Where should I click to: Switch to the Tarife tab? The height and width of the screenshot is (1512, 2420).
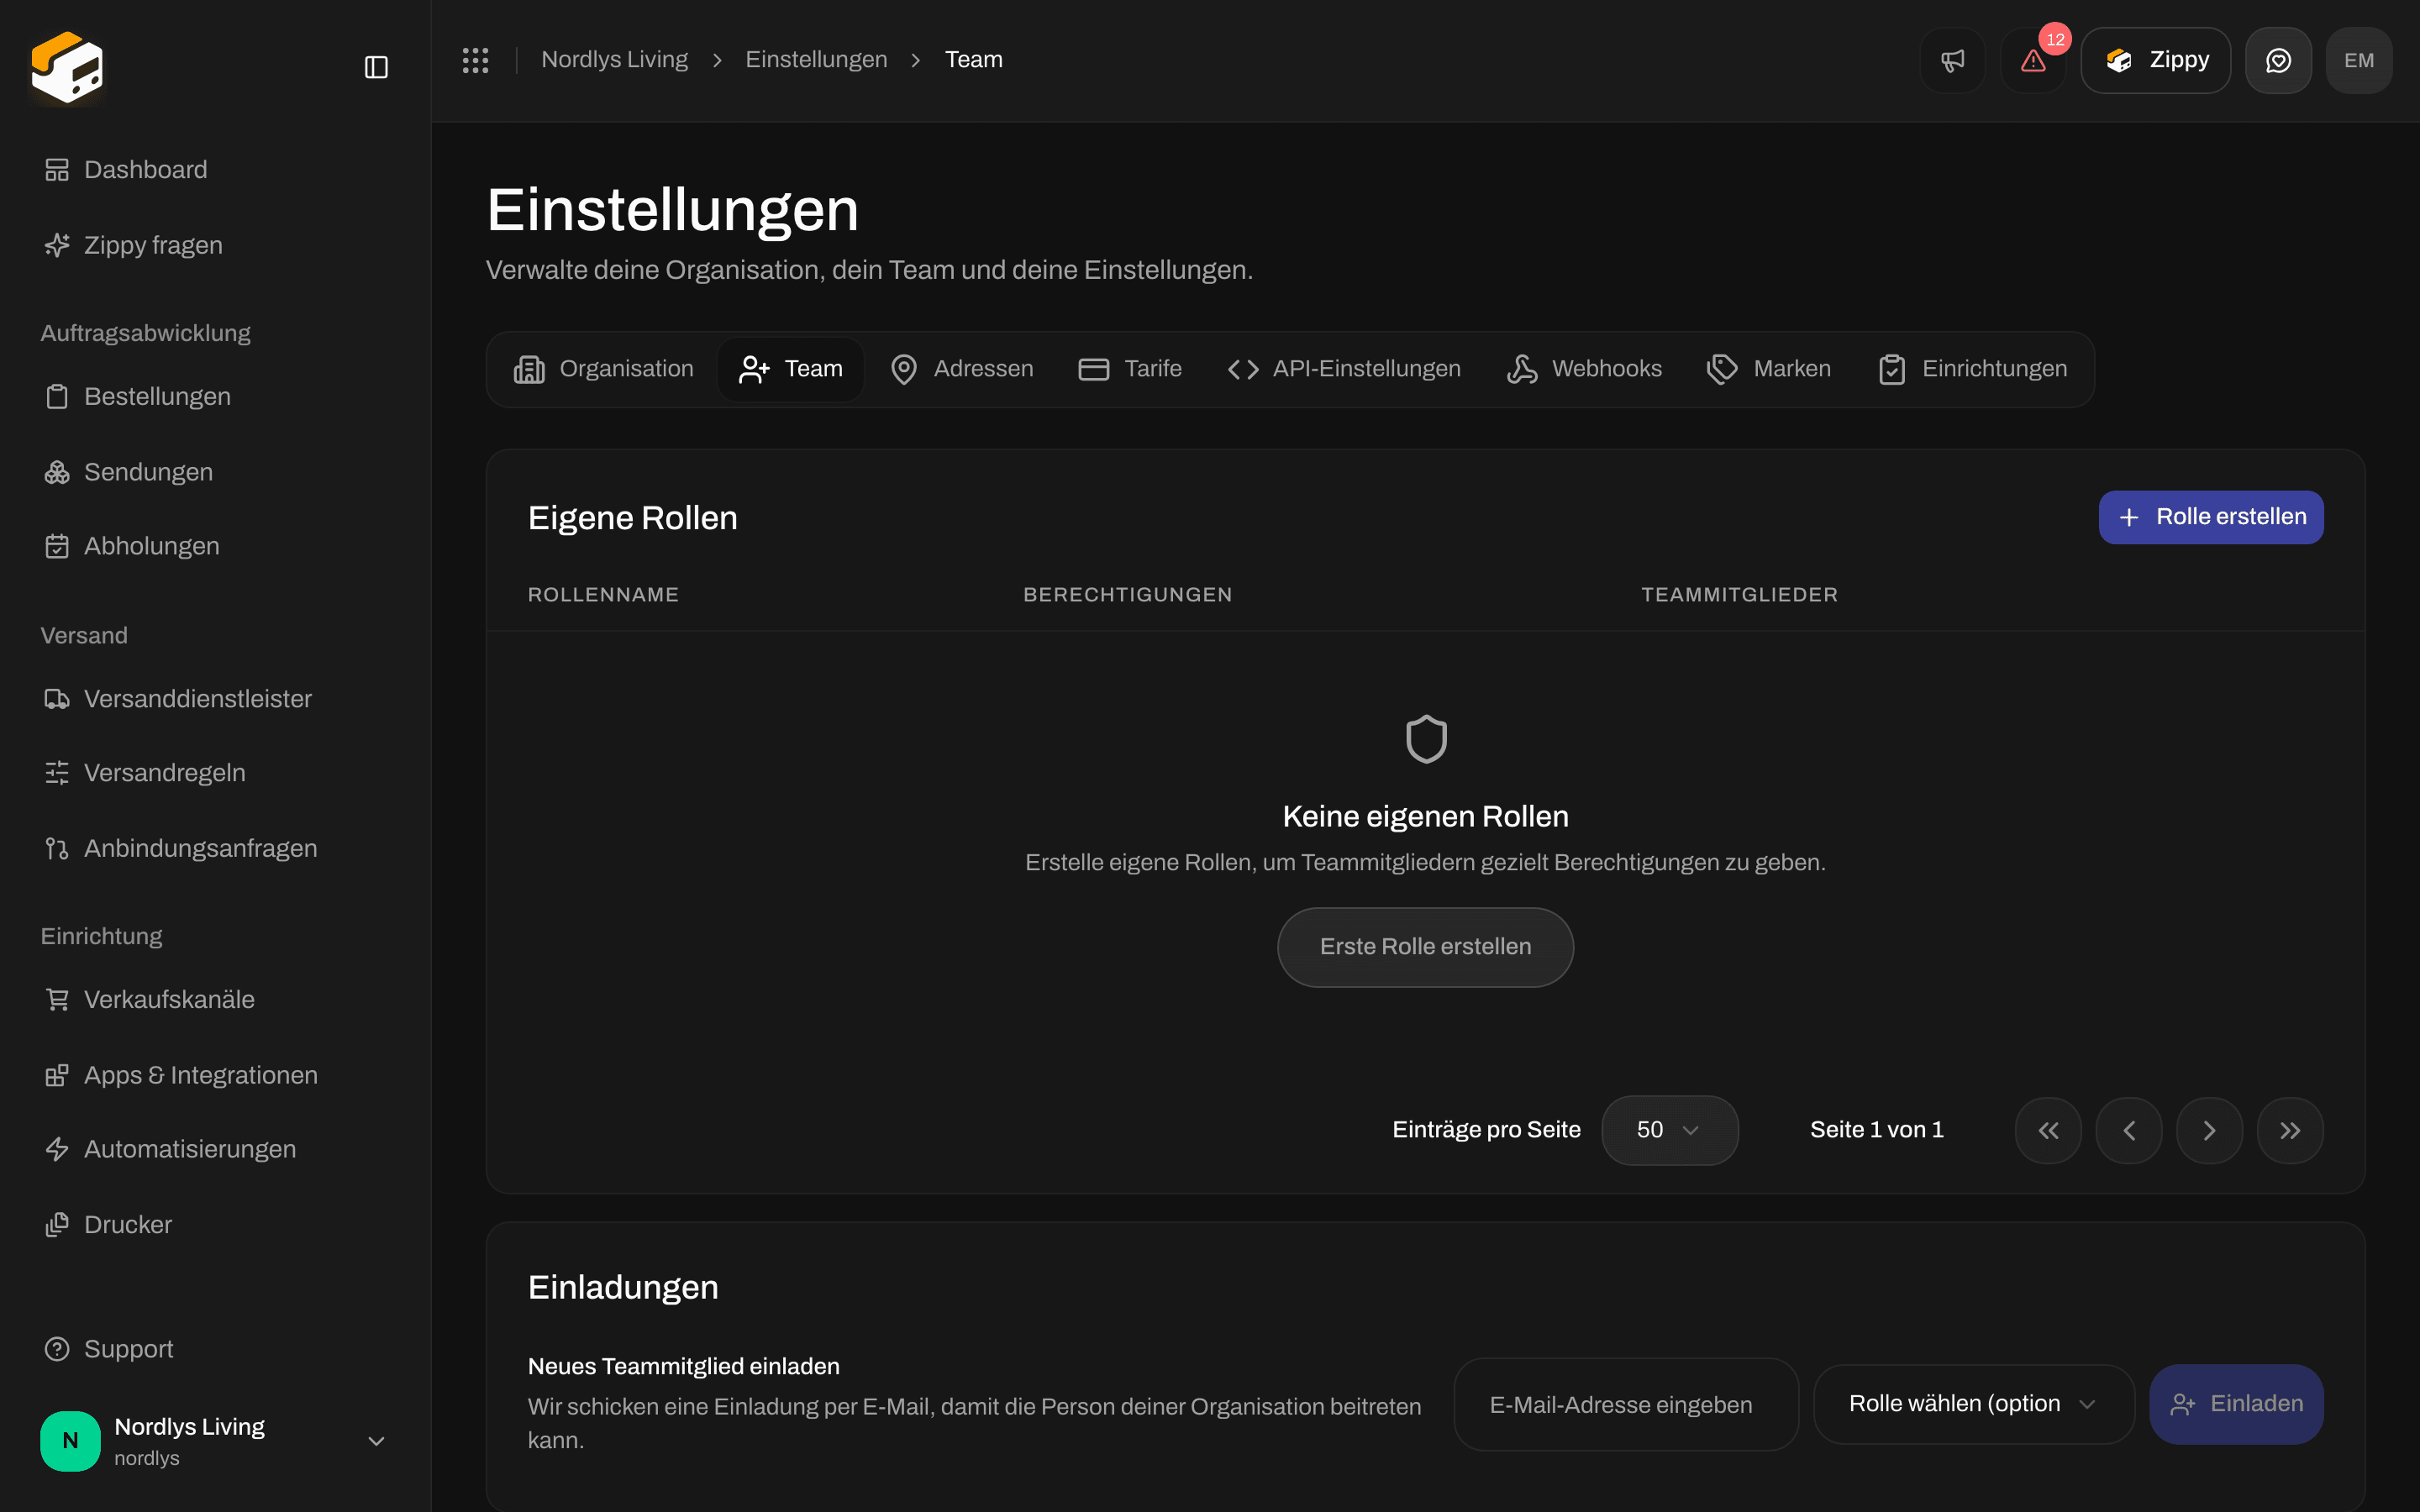tap(1130, 369)
